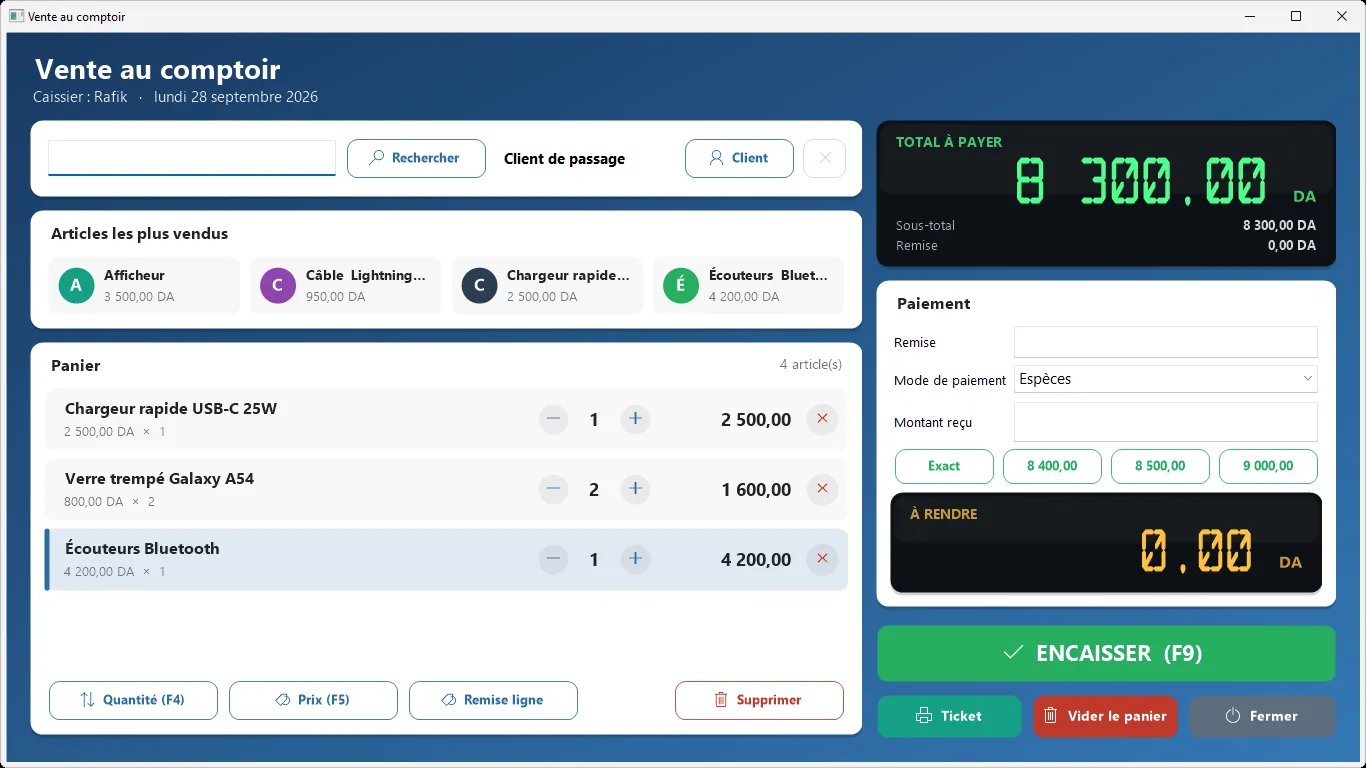
Task: Print with the Ticket button
Action: (x=949, y=716)
